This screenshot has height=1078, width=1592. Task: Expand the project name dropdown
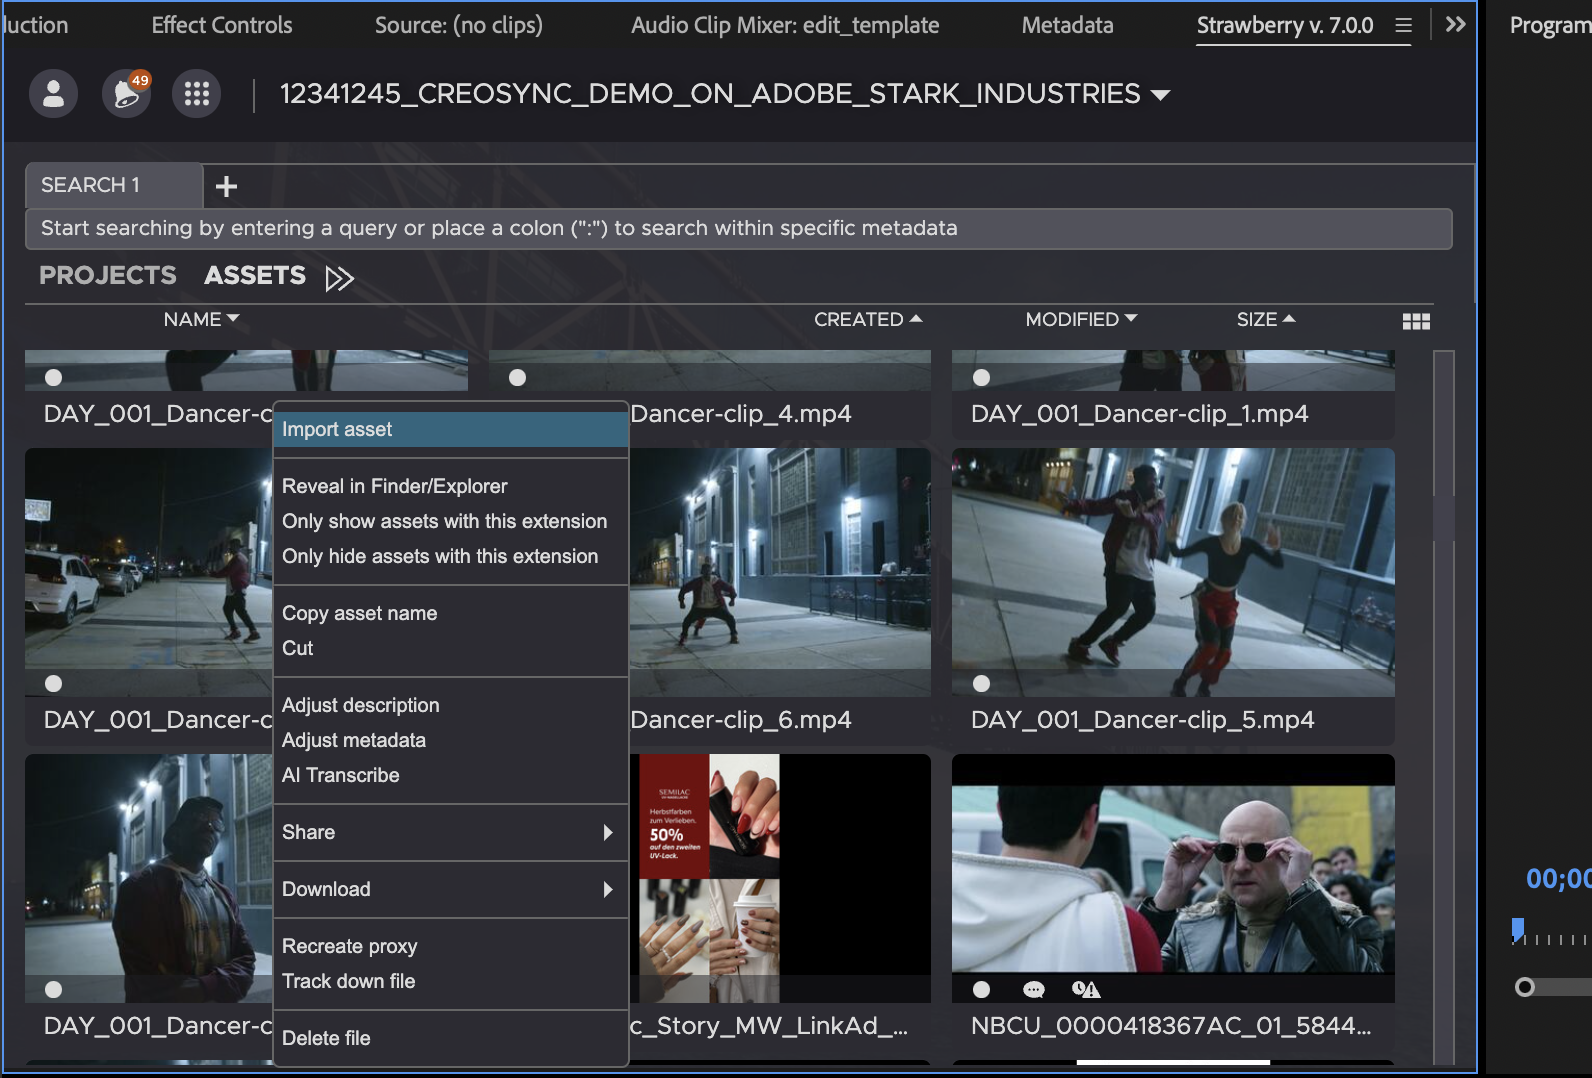point(1161,95)
